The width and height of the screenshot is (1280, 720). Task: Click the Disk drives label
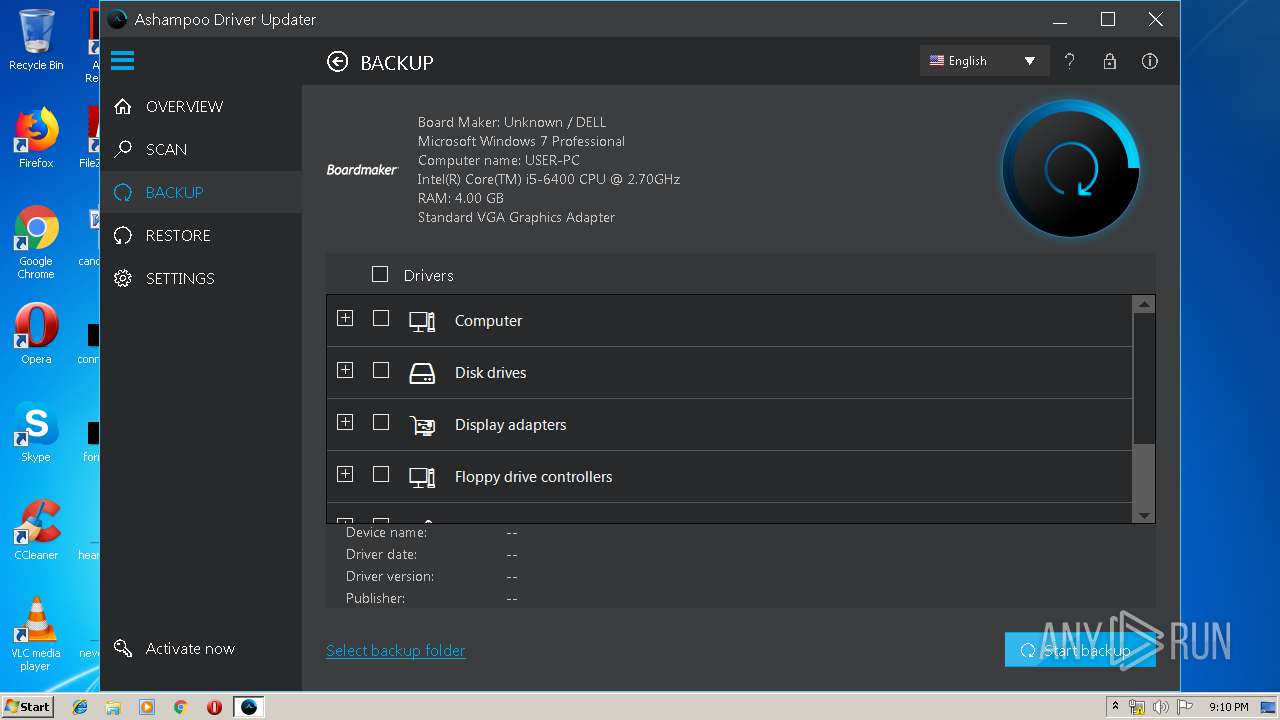490,373
